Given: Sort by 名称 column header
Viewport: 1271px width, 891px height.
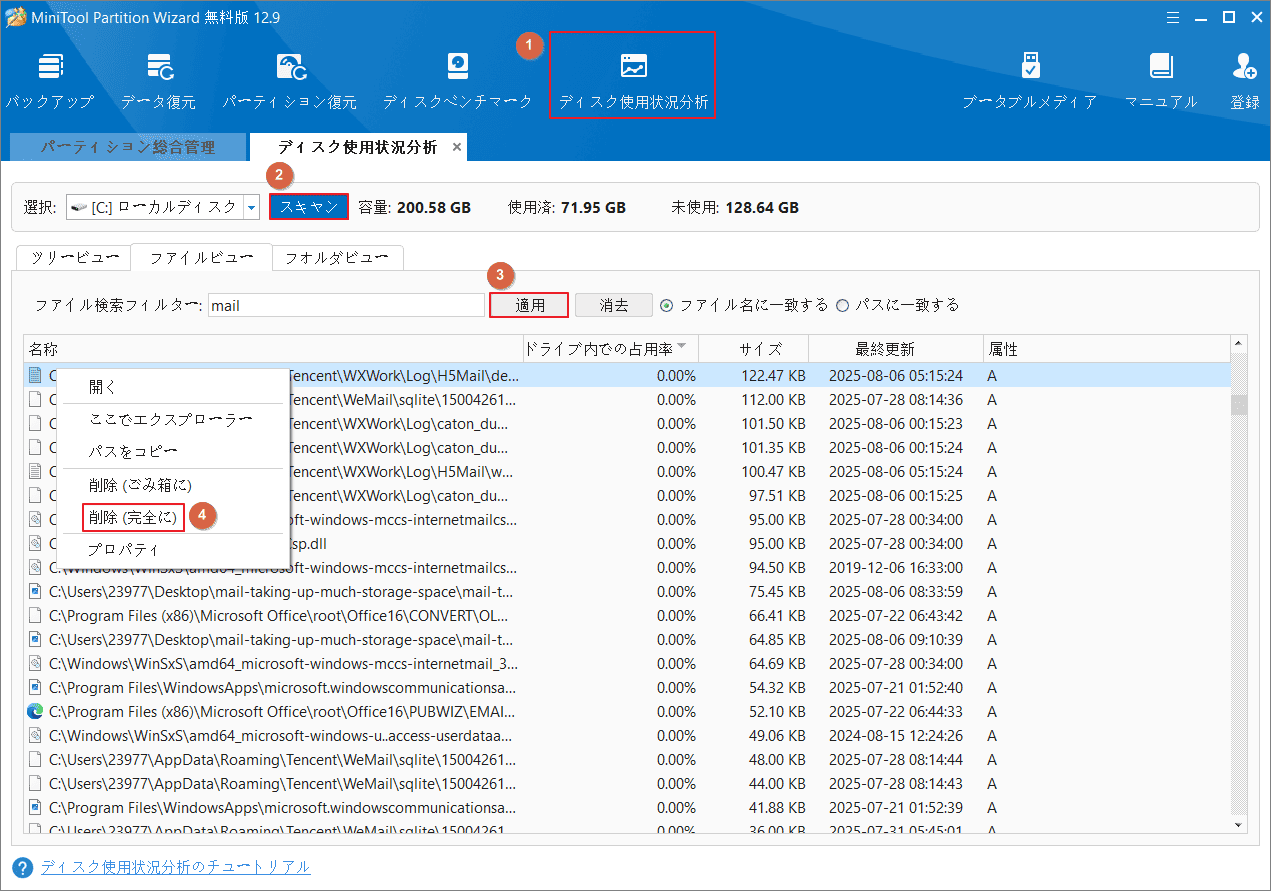Looking at the screenshot, I should (x=273, y=349).
